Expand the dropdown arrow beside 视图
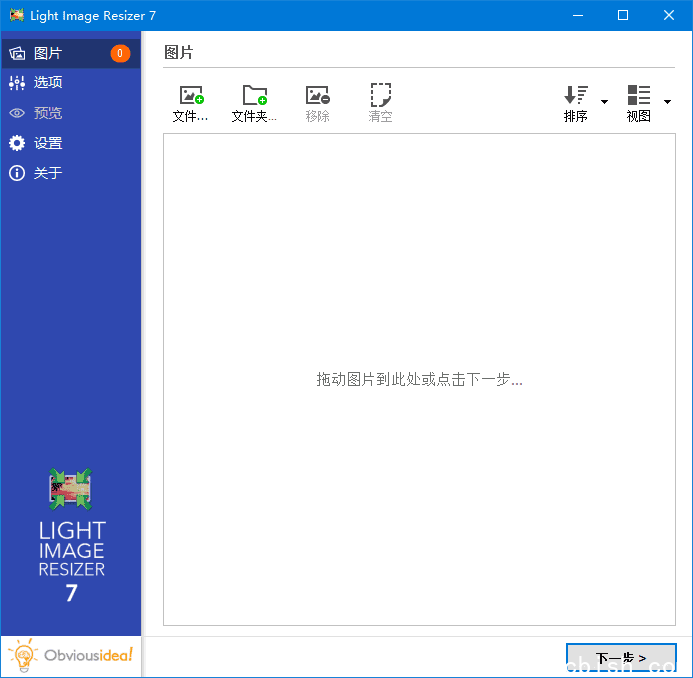The image size is (693, 678). tap(667, 102)
